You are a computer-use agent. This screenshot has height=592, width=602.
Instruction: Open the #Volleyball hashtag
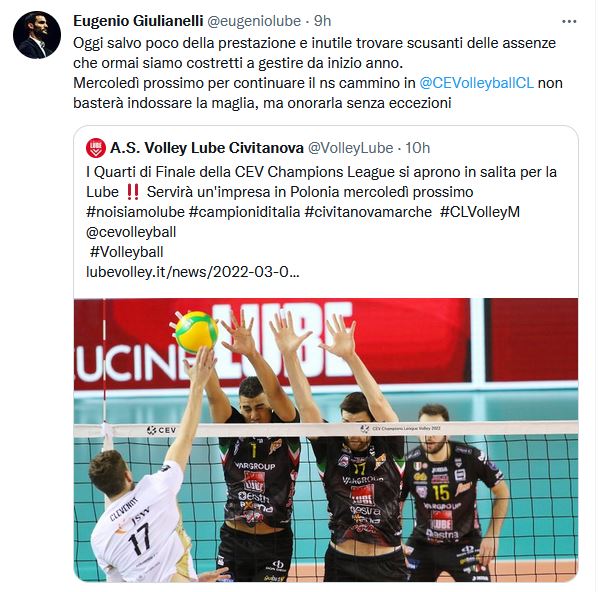click(x=127, y=252)
